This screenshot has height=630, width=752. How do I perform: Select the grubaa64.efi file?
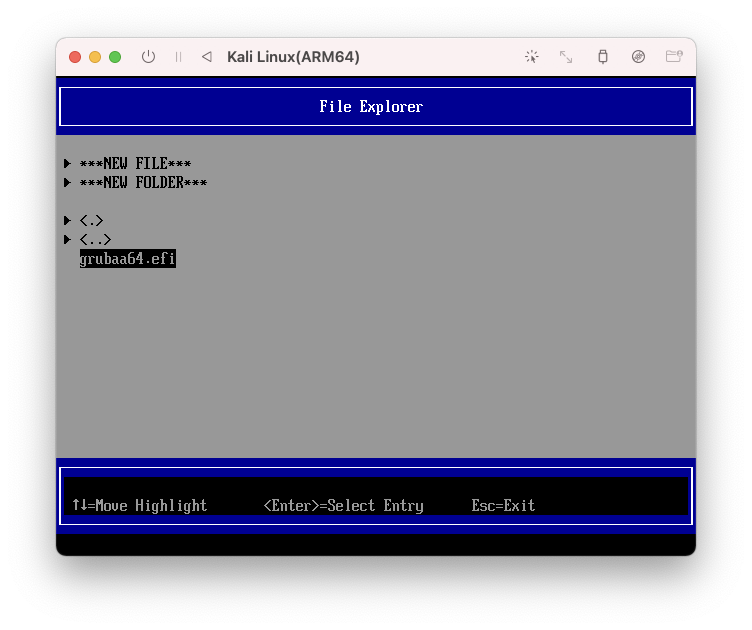tap(128, 258)
